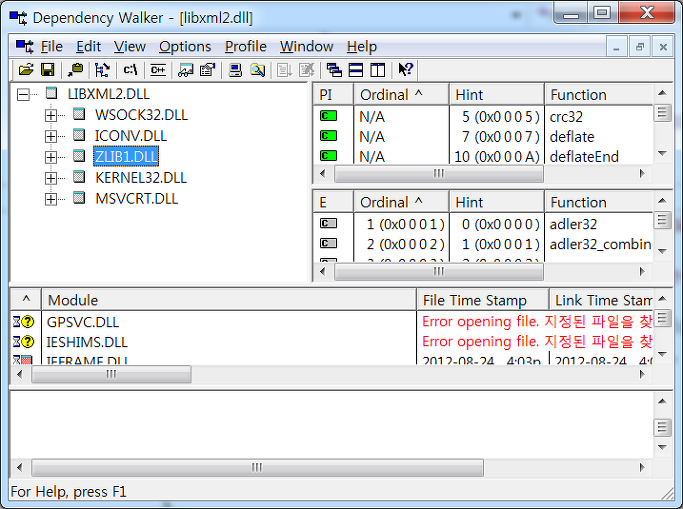This screenshot has height=509, width=683.
Task: Click the Open file toolbar icon
Action: [x=26, y=70]
